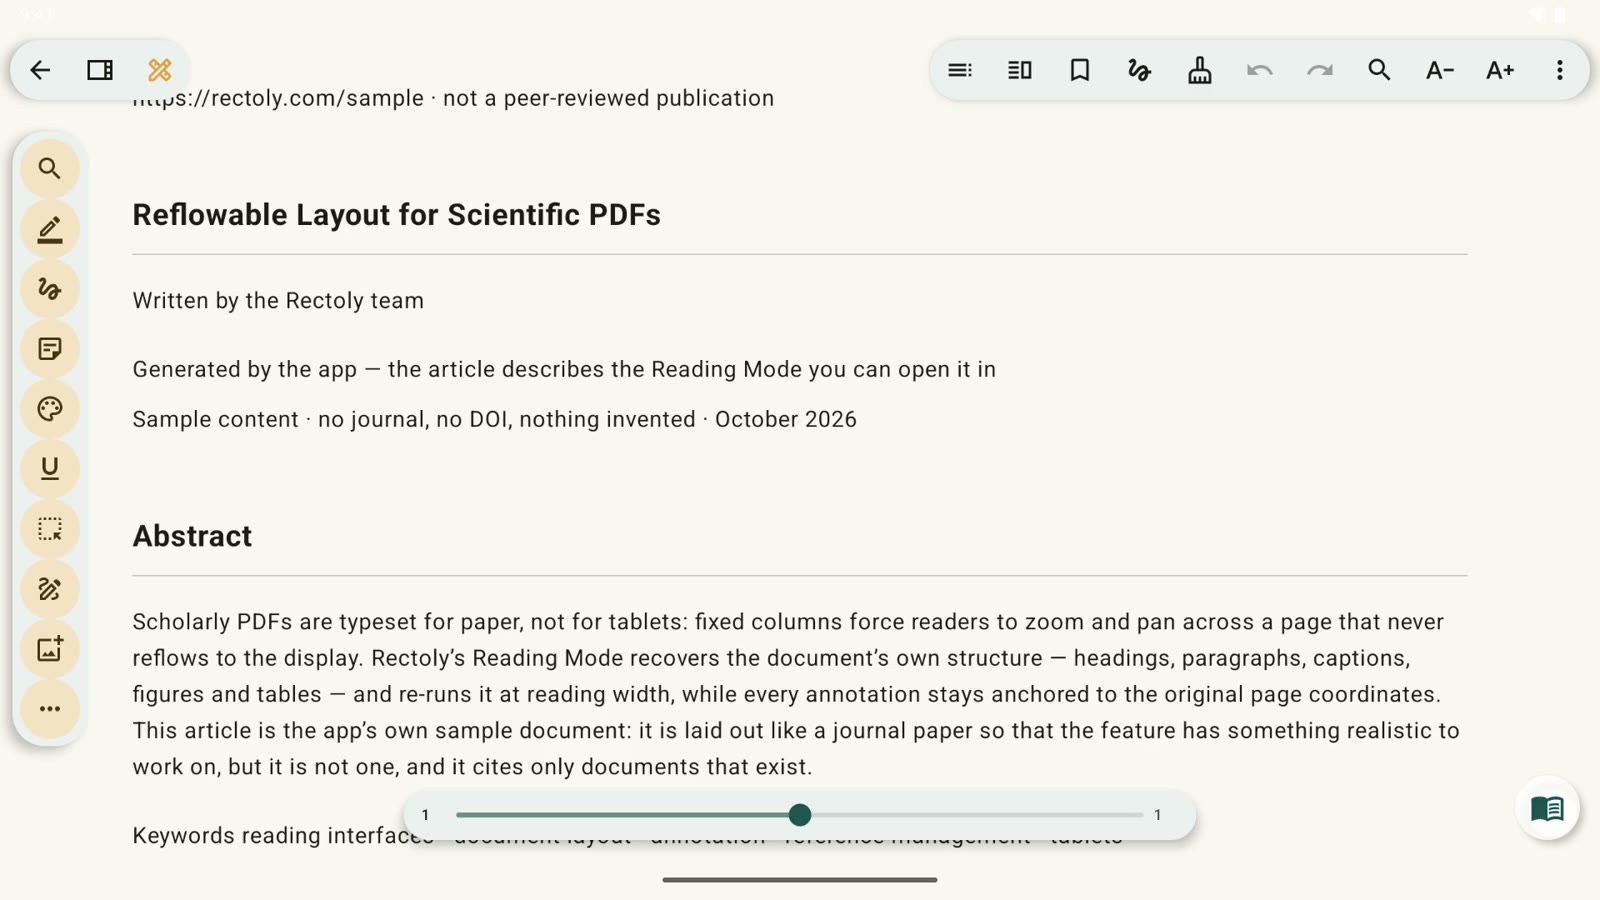Open the color palette tool

pyautogui.click(x=50, y=409)
